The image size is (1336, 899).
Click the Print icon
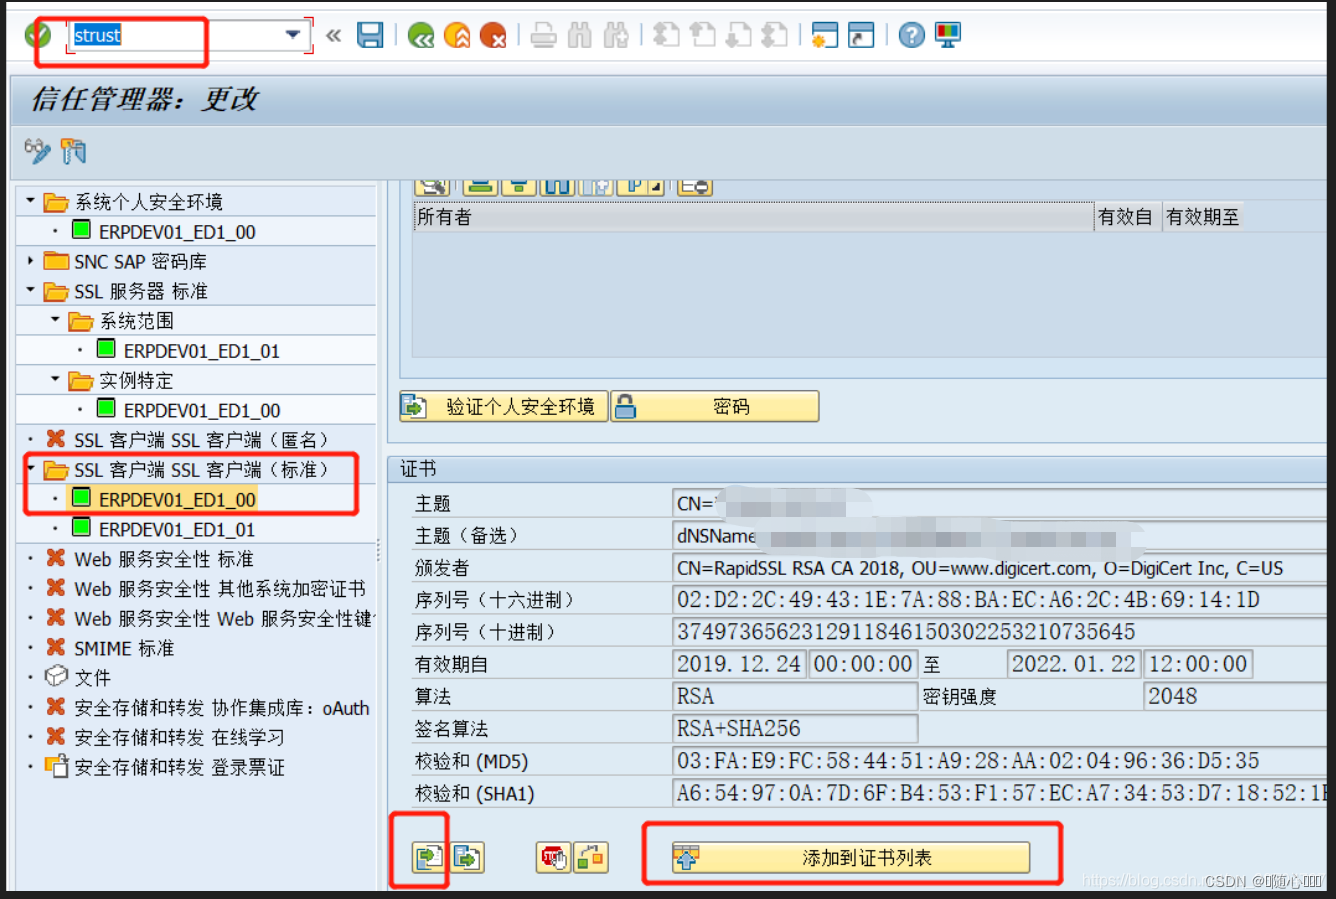coord(543,34)
